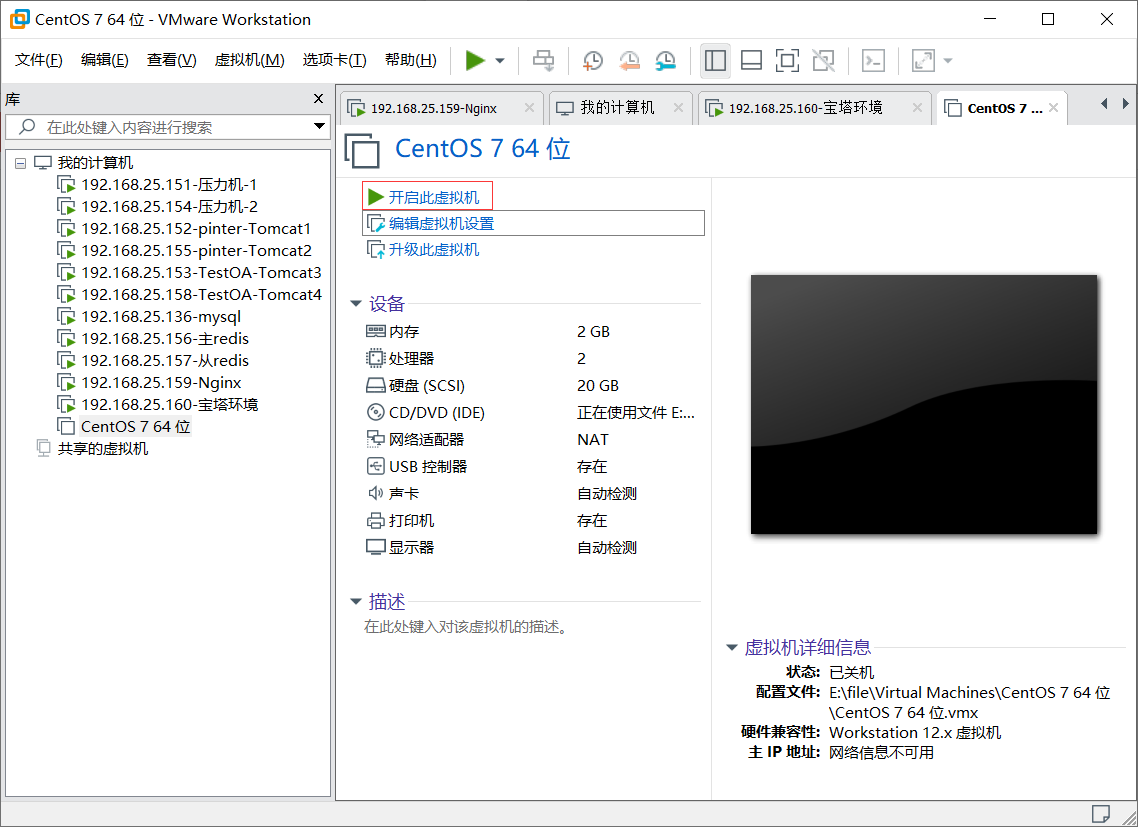Toggle the library sidebar view icon
The image size is (1138, 827).
click(716, 60)
